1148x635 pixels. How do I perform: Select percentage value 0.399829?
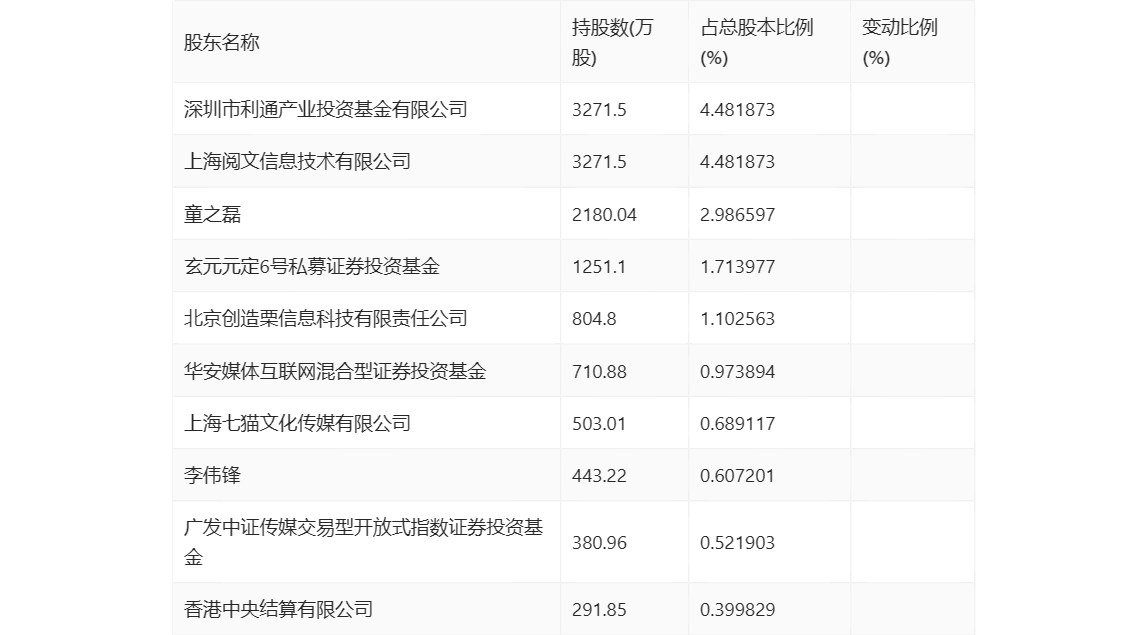coord(737,609)
